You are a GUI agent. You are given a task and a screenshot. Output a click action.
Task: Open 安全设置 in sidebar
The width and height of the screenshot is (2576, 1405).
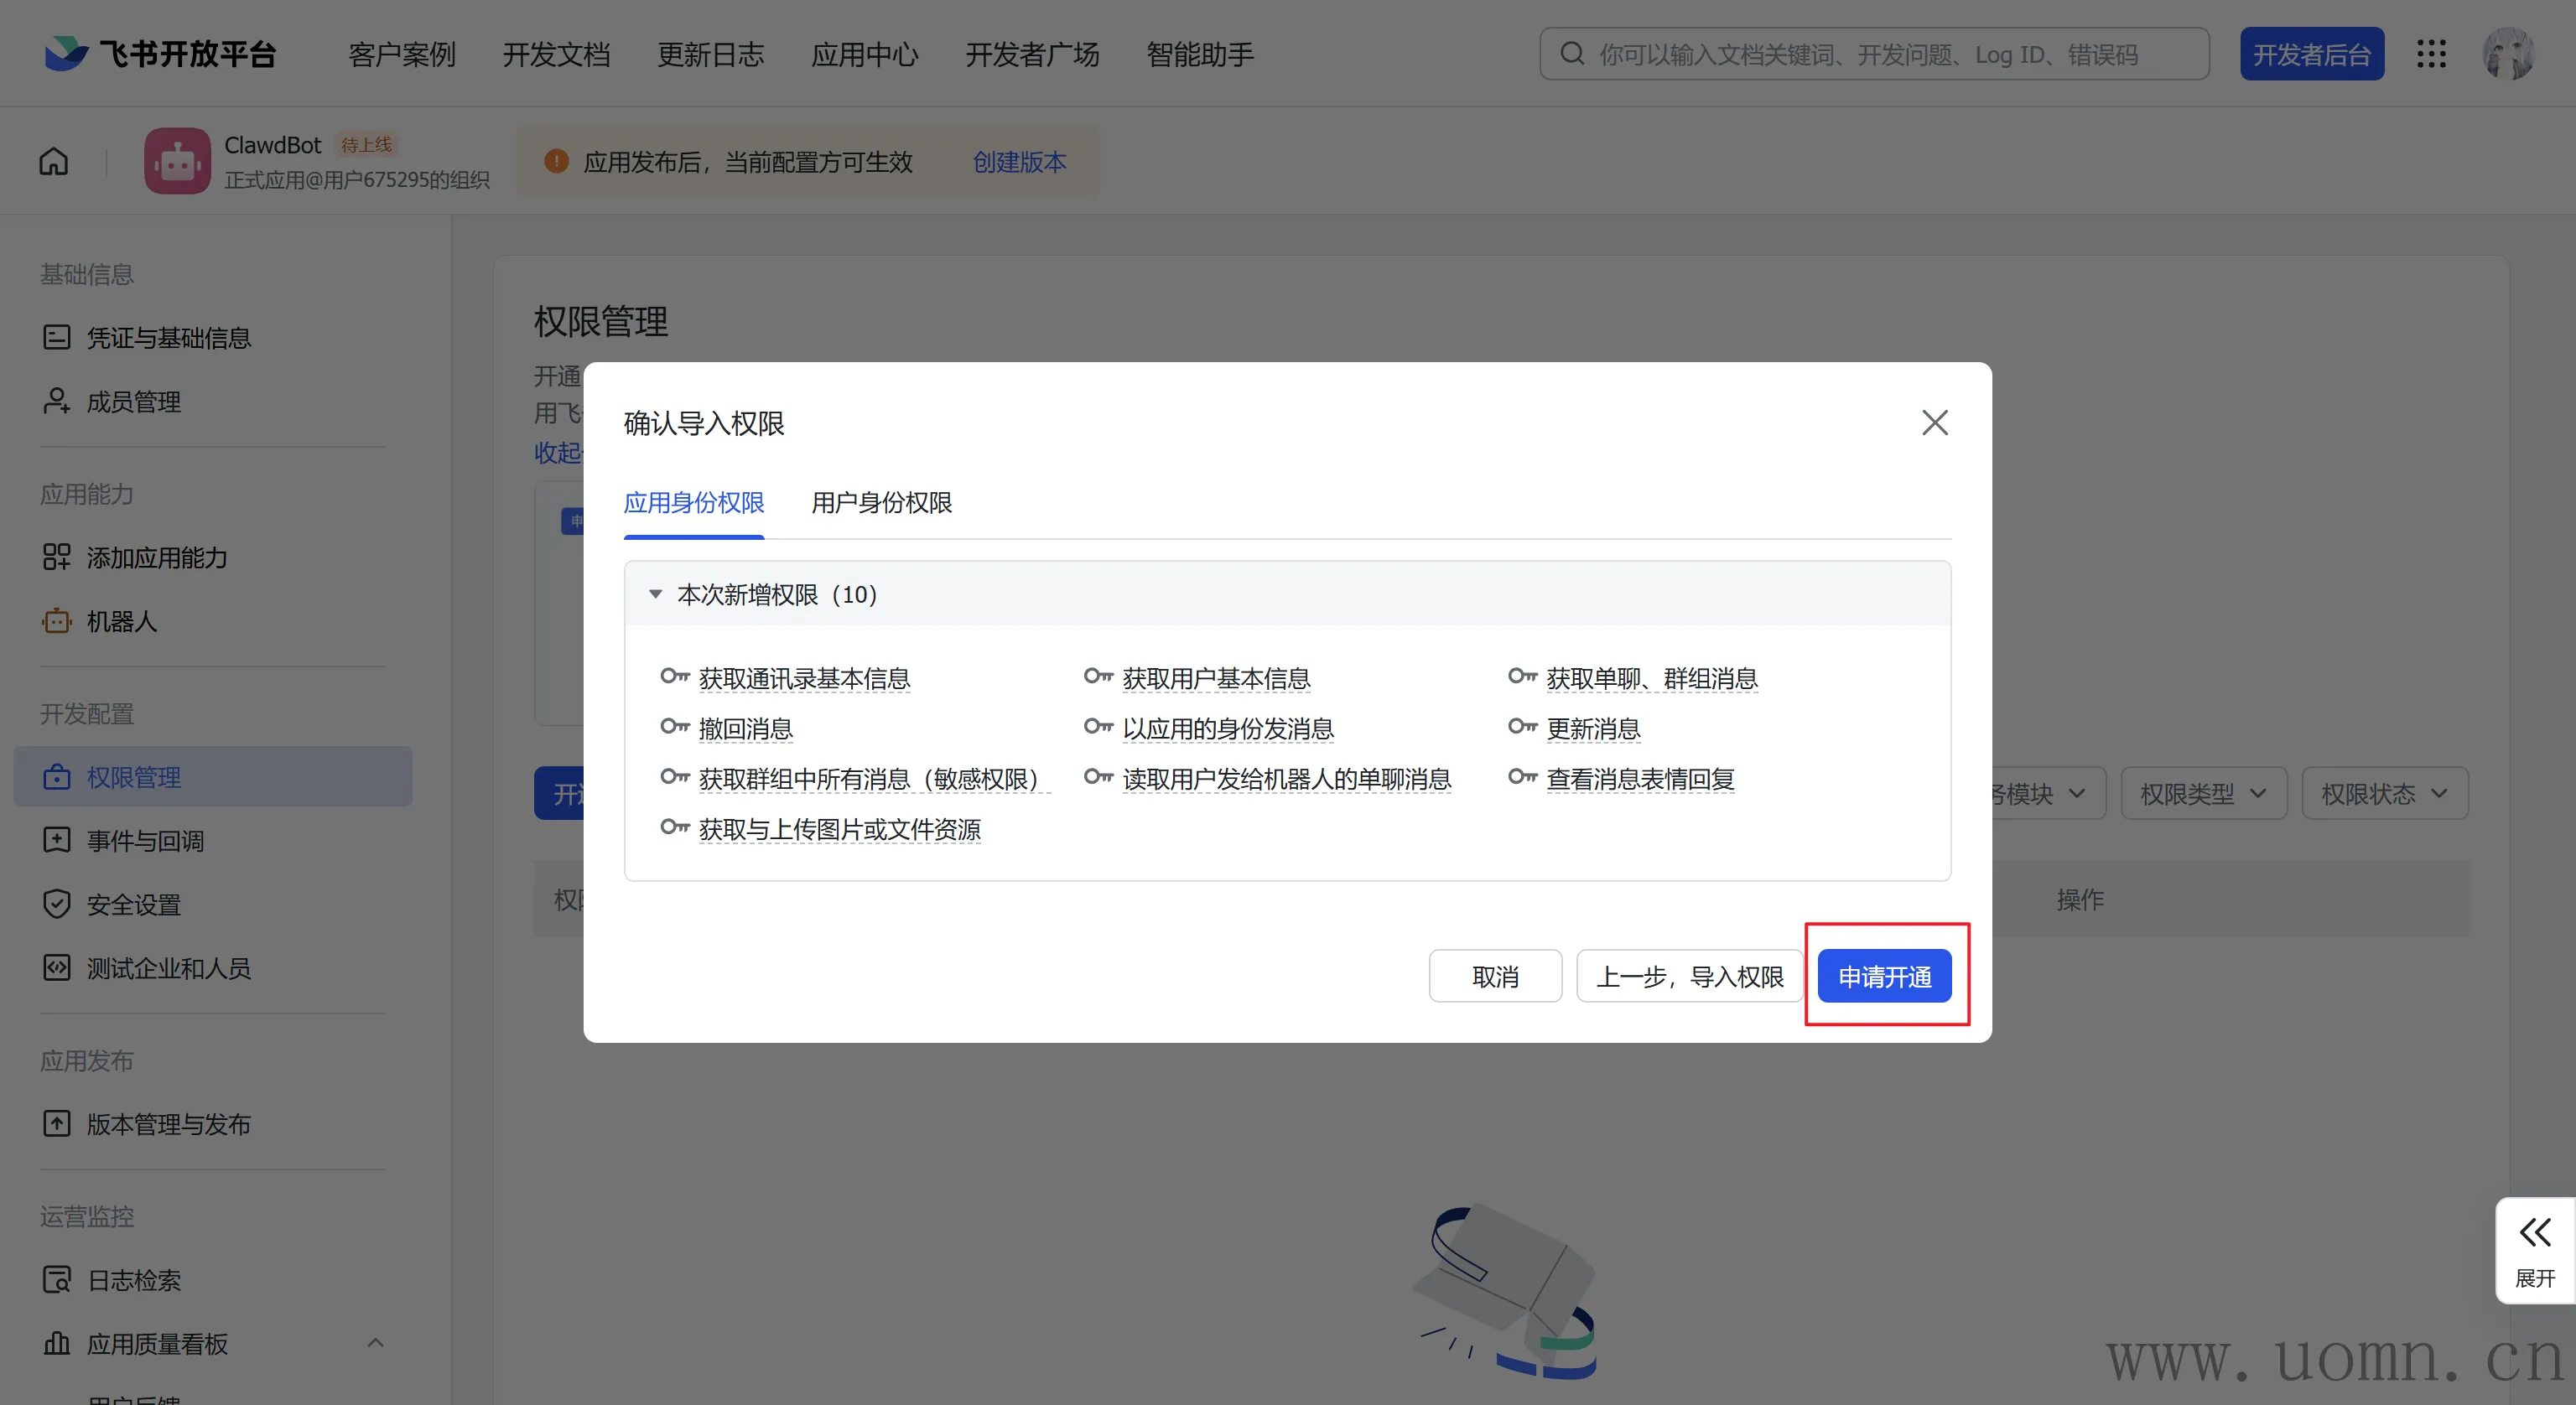pyautogui.click(x=133, y=905)
